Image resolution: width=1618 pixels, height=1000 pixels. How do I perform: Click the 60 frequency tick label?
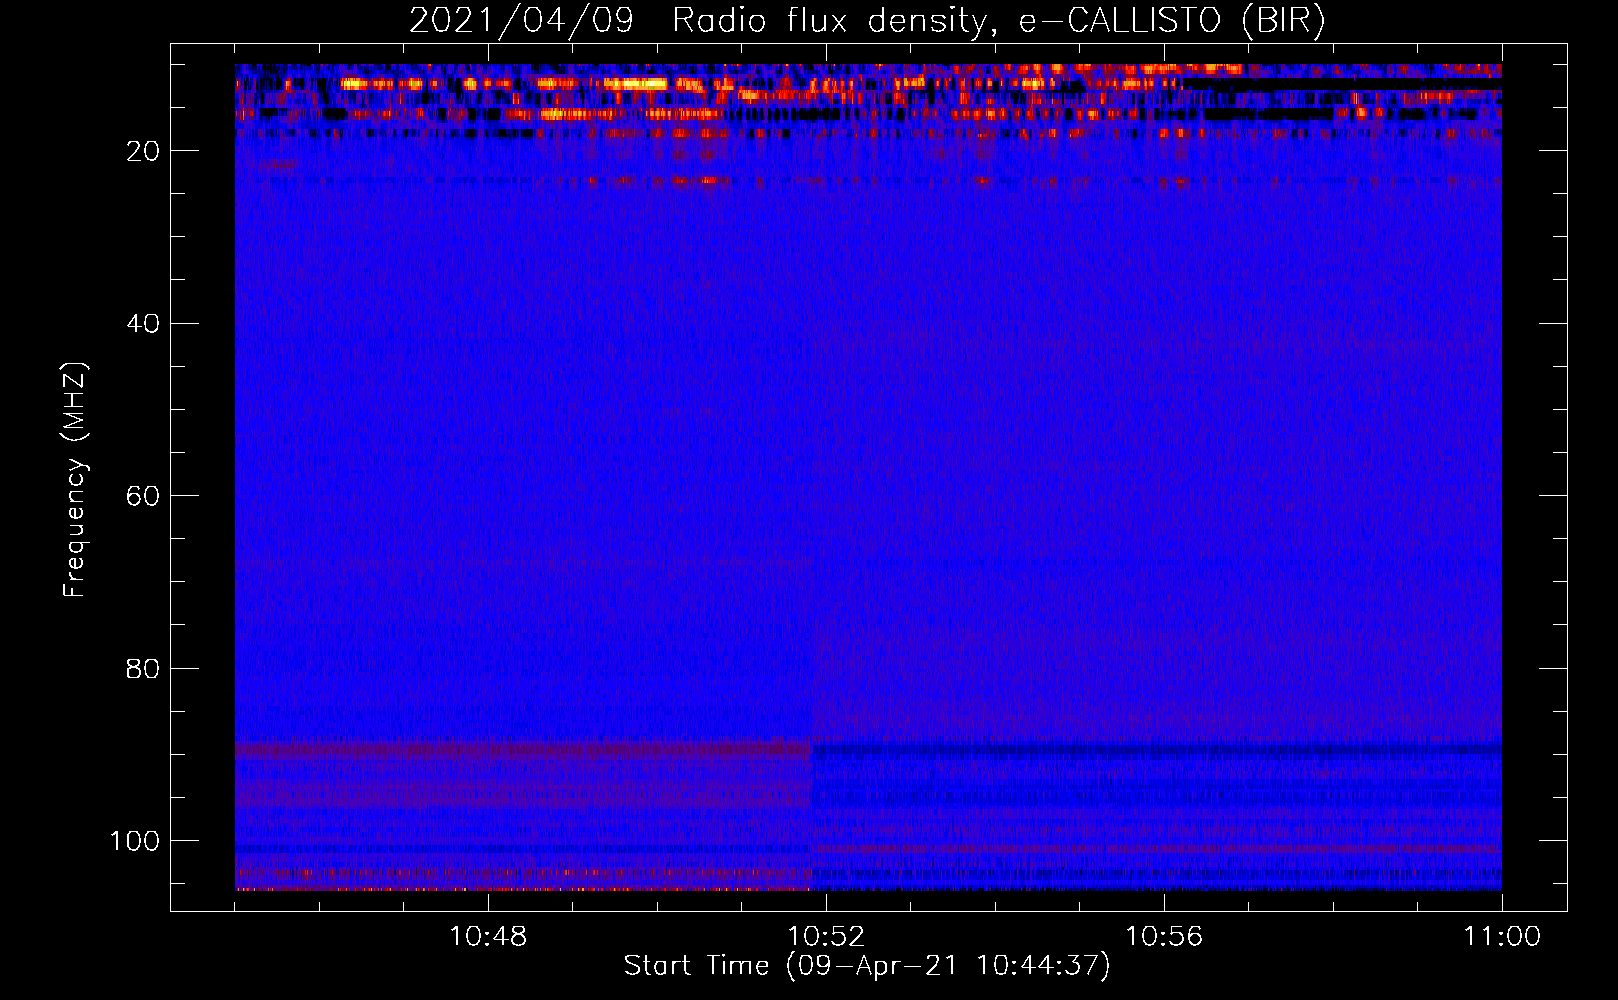tap(143, 496)
